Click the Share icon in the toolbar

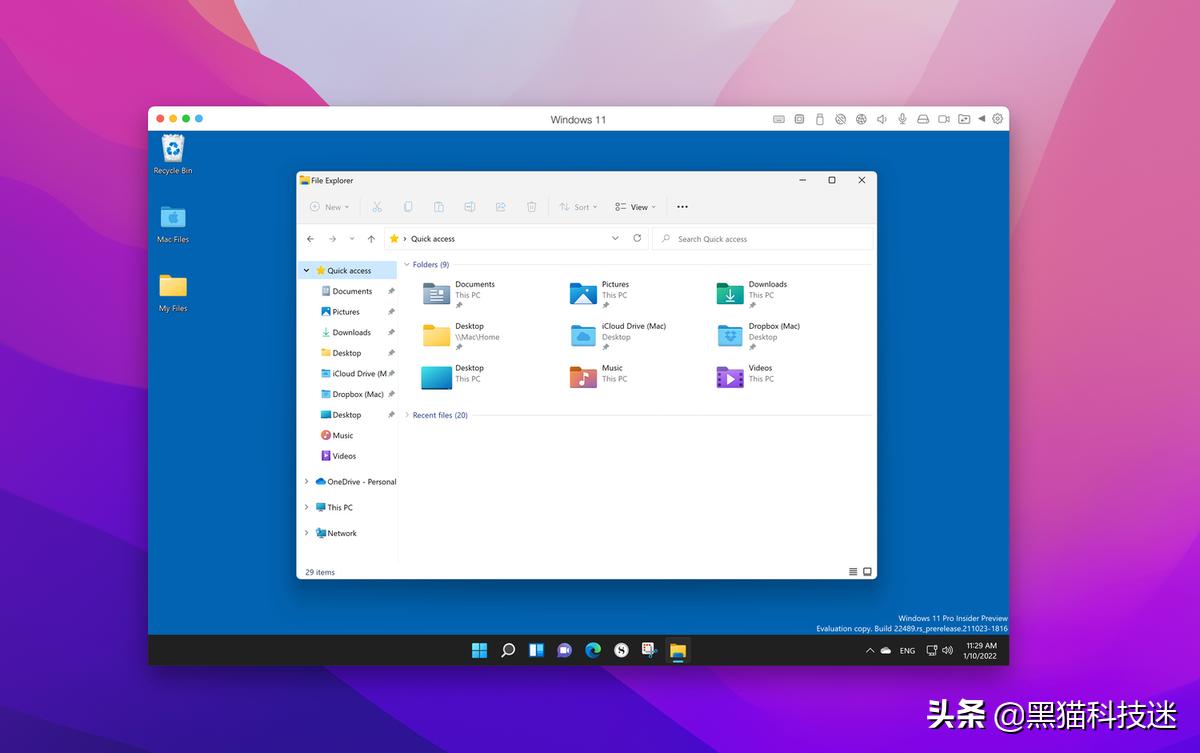pos(499,207)
